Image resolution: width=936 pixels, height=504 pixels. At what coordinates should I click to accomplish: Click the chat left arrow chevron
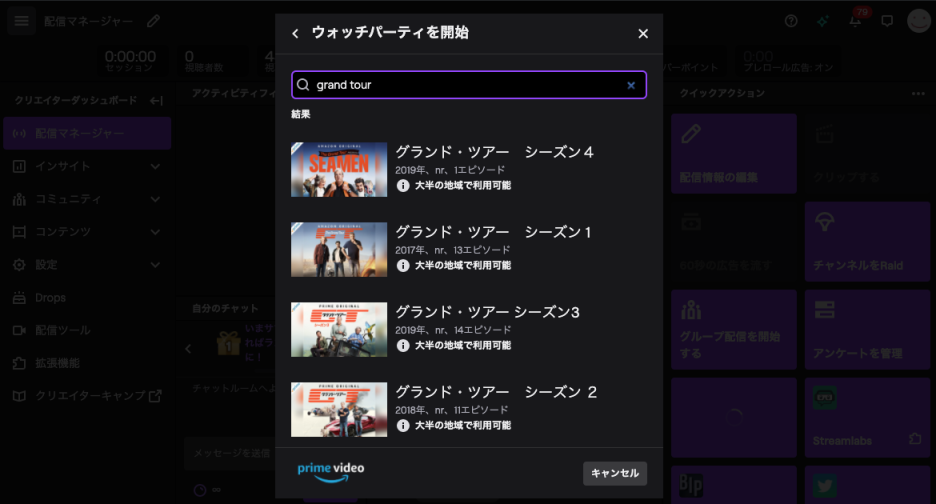(188, 349)
